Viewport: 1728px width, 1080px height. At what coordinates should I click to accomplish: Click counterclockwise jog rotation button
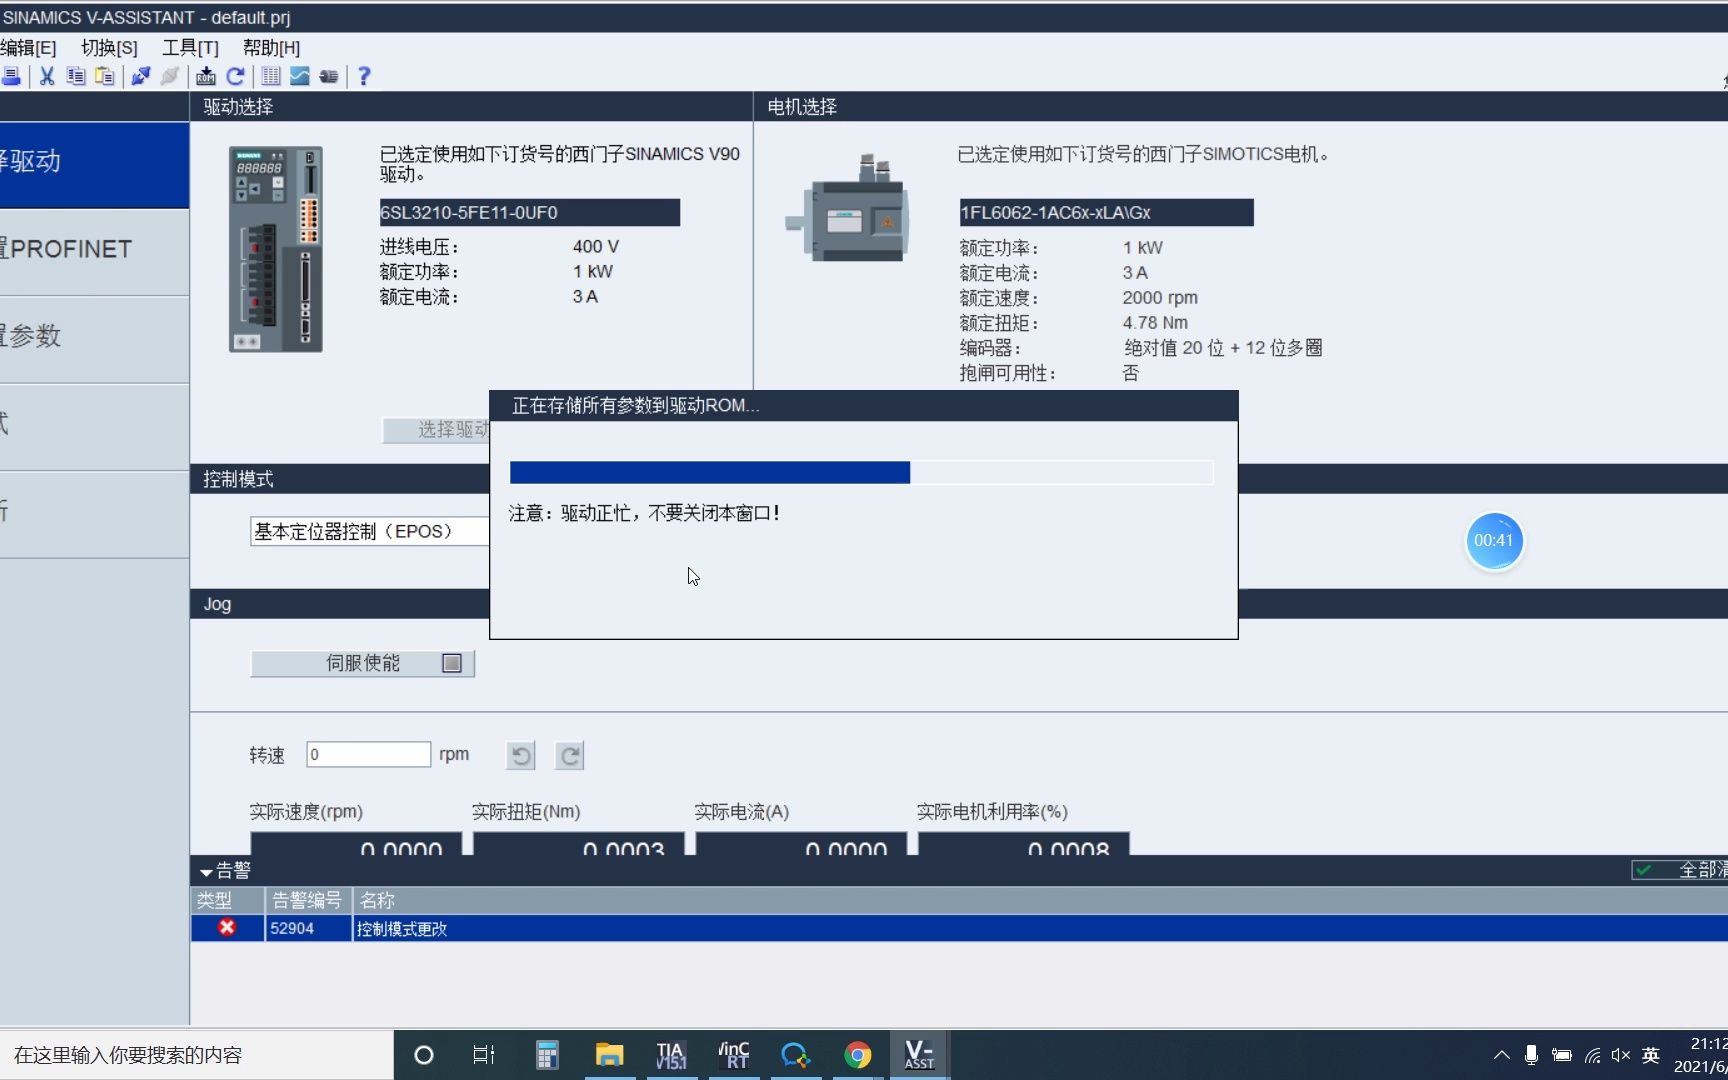(x=521, y=756)
